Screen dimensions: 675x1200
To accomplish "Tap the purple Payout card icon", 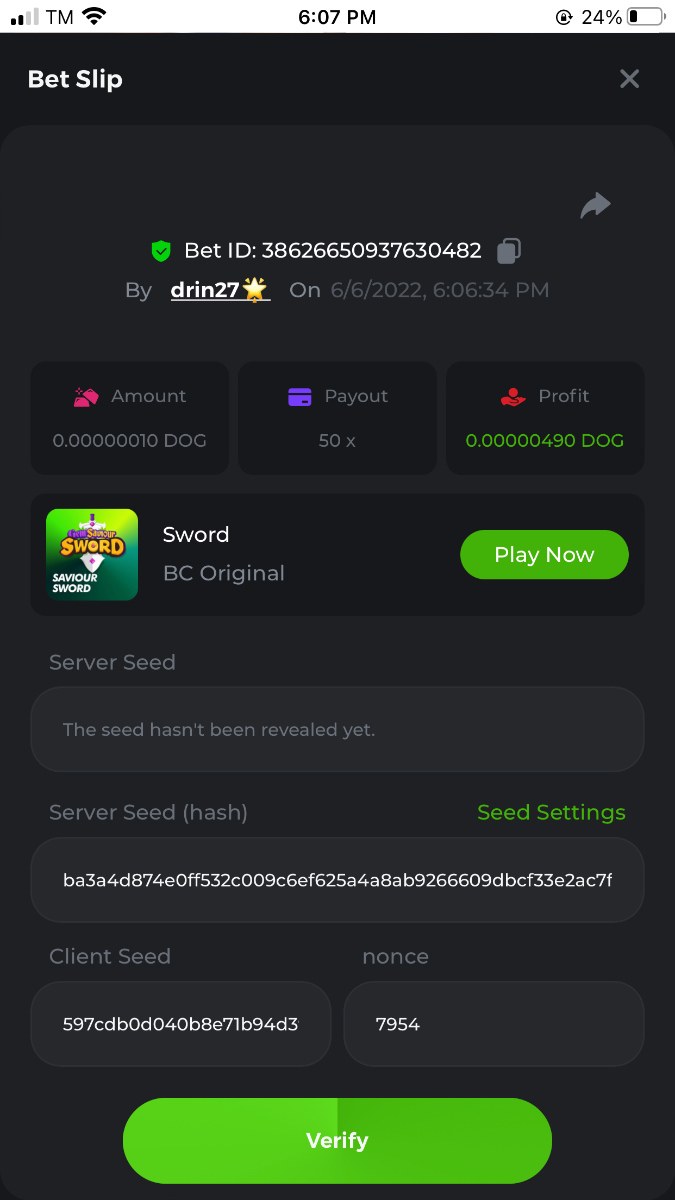I will pos(299,397).
